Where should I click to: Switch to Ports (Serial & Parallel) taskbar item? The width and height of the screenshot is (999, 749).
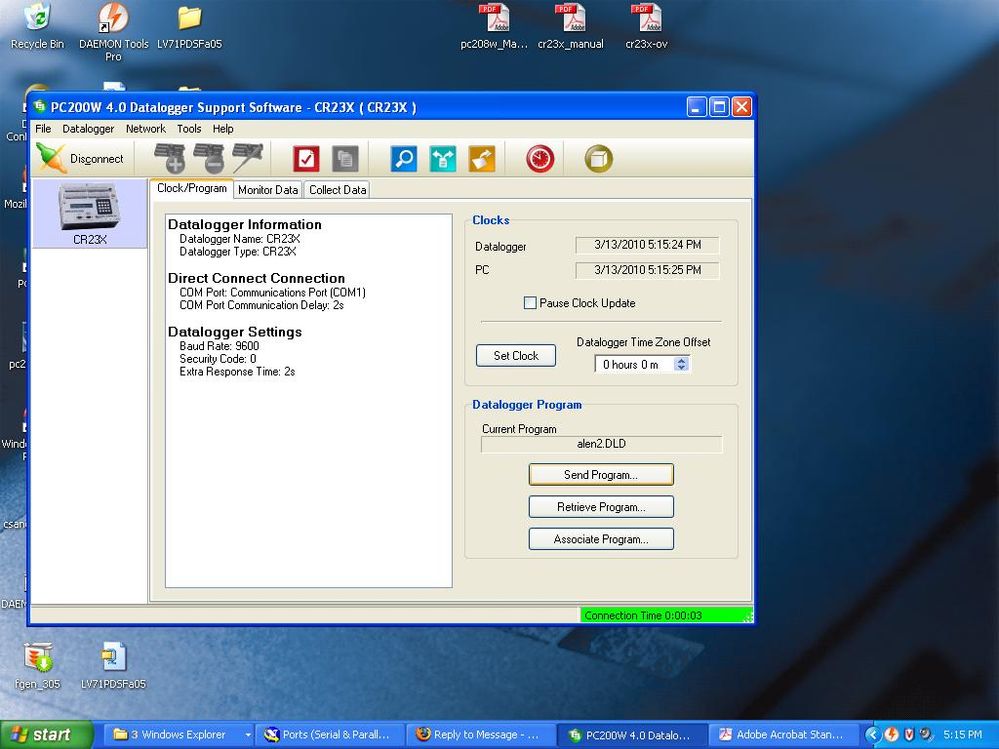[x=330, y=734]
